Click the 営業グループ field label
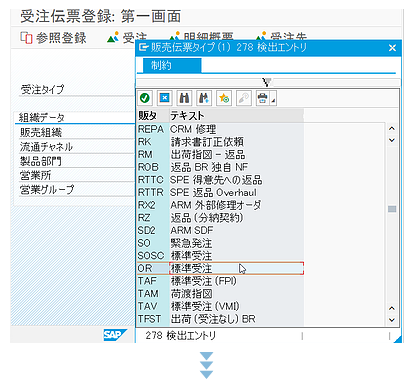The image size is (410, 384). pyautogui.click(x=47, y=190)
